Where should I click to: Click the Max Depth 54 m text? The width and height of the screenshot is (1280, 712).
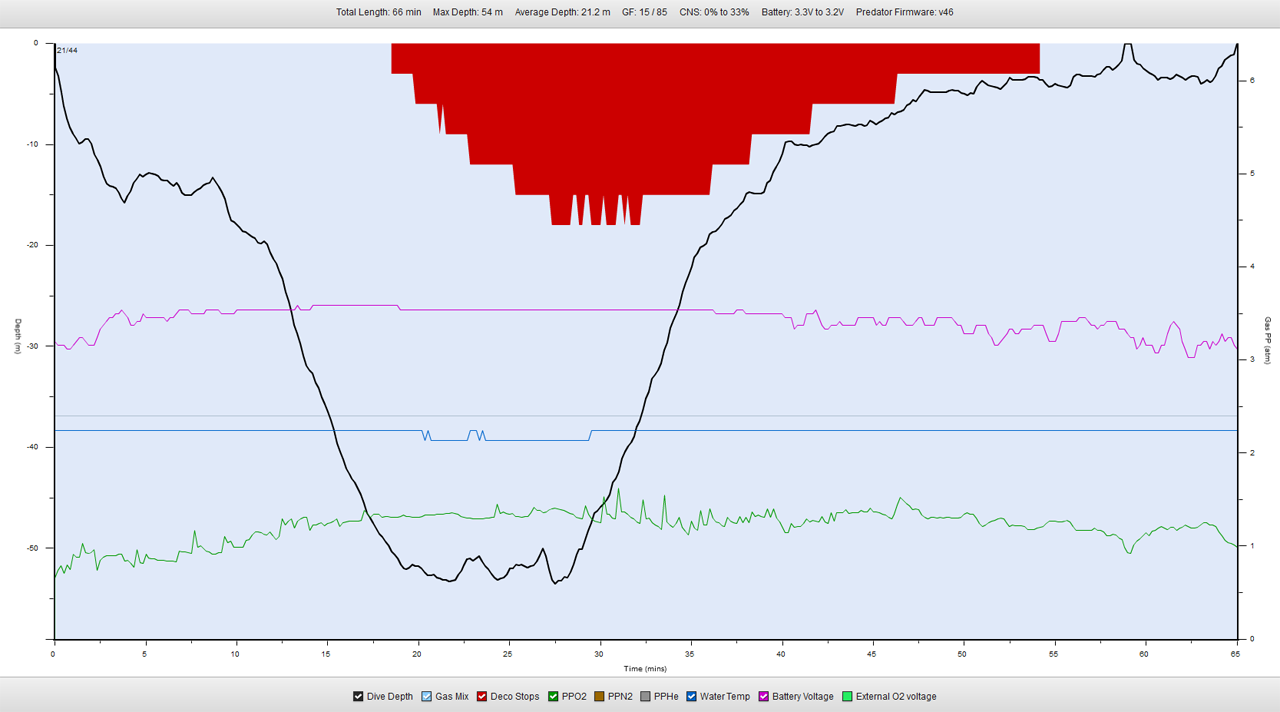point(468,13)
